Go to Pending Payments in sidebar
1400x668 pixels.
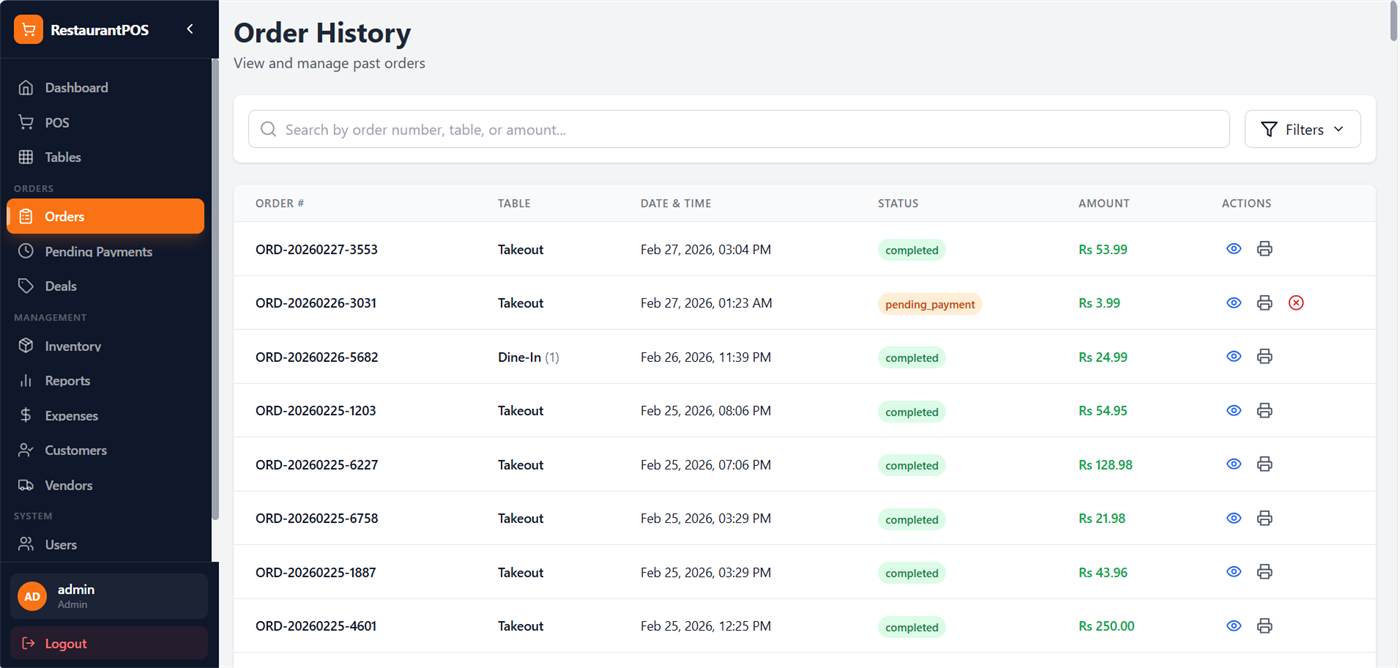click(x=98, y=252)
